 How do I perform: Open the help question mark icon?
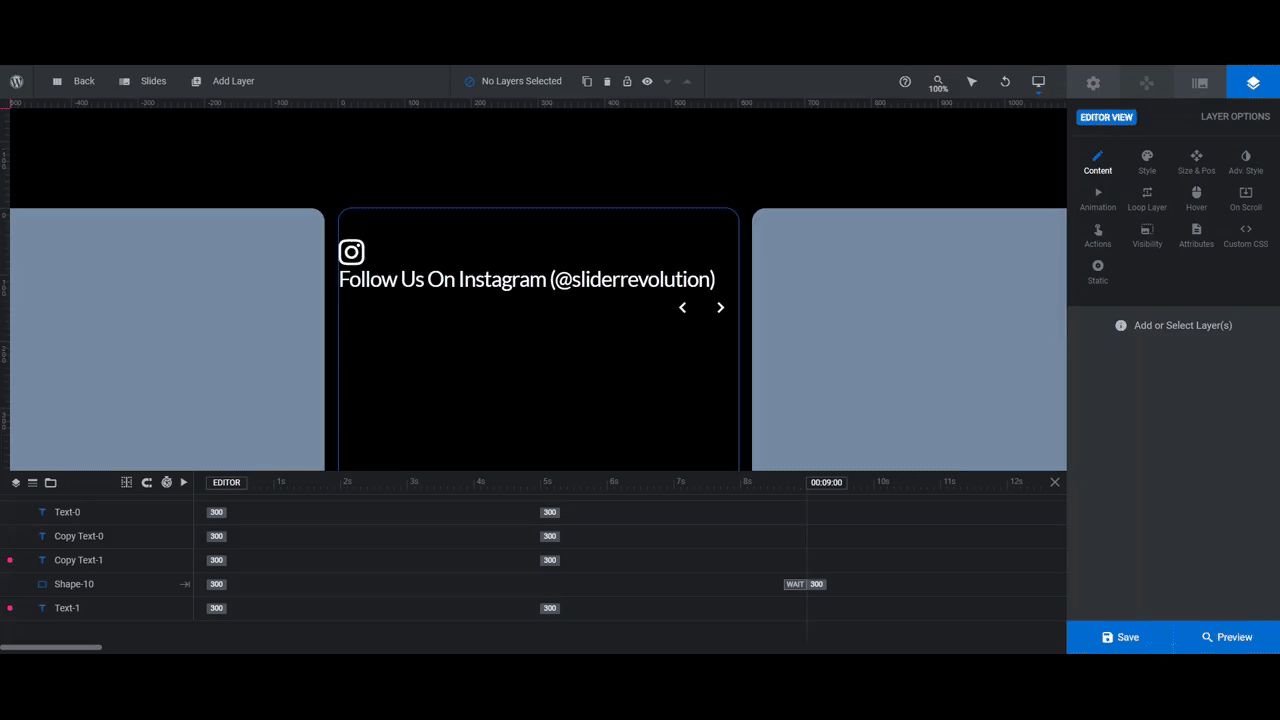905,81
